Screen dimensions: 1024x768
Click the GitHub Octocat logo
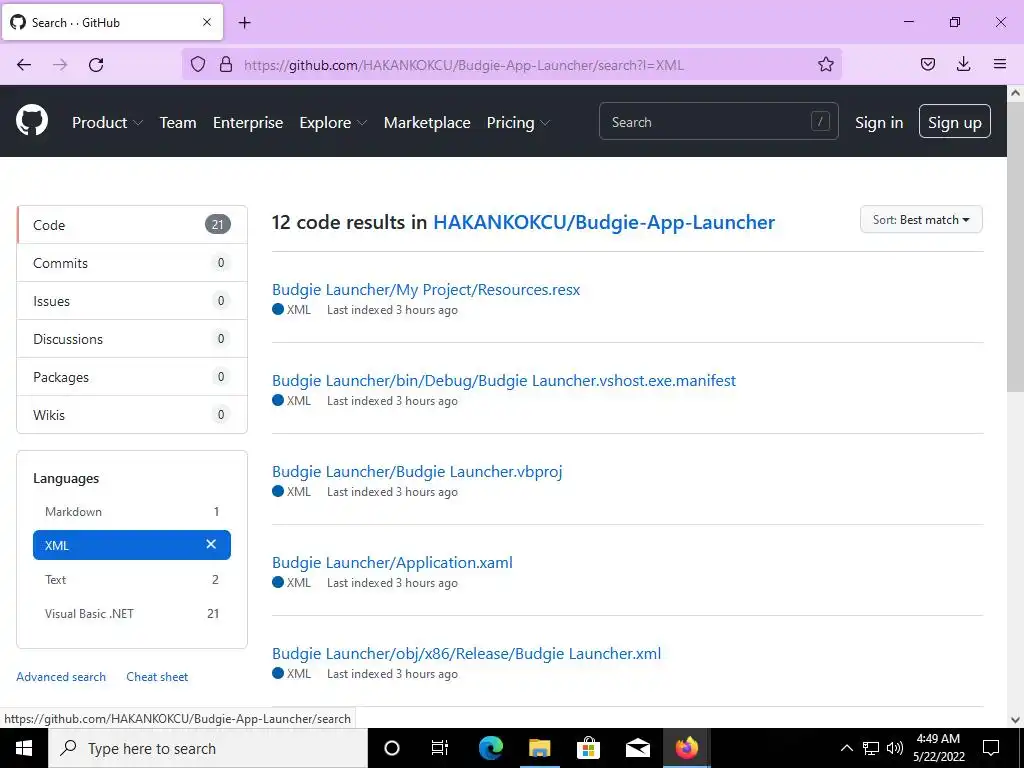click(32, 121)
